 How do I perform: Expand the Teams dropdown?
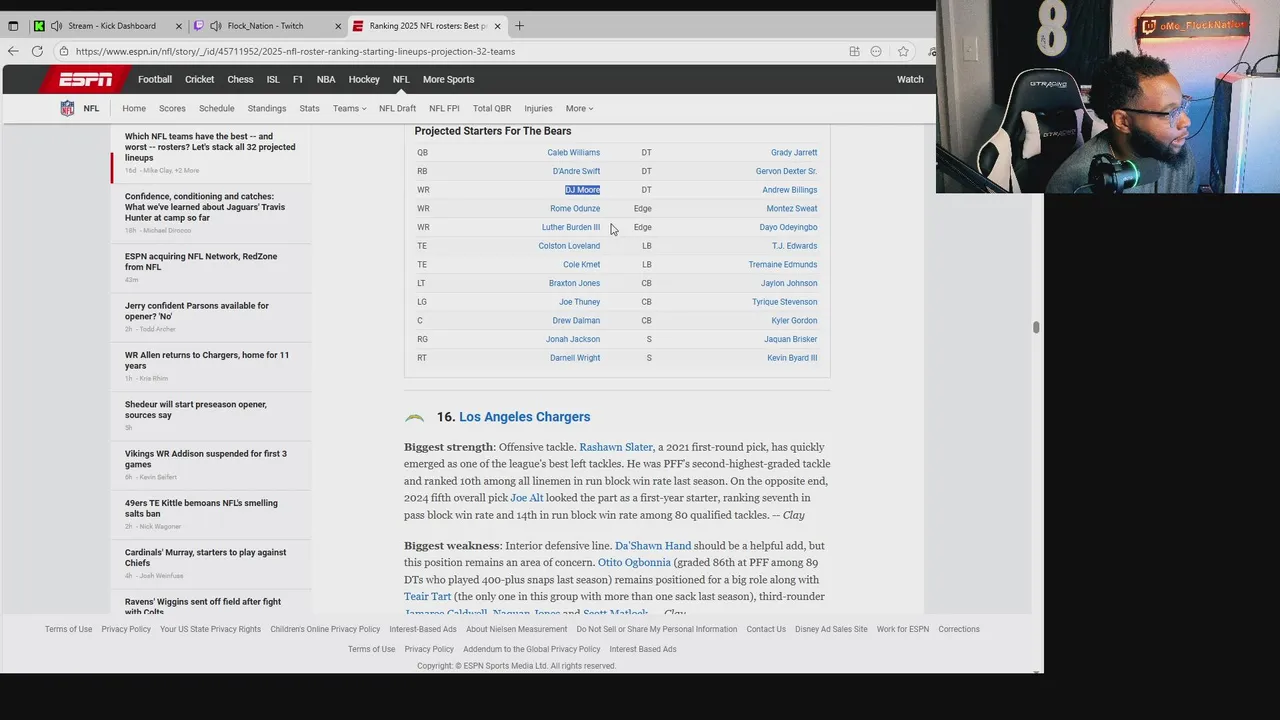coord(349,108)
